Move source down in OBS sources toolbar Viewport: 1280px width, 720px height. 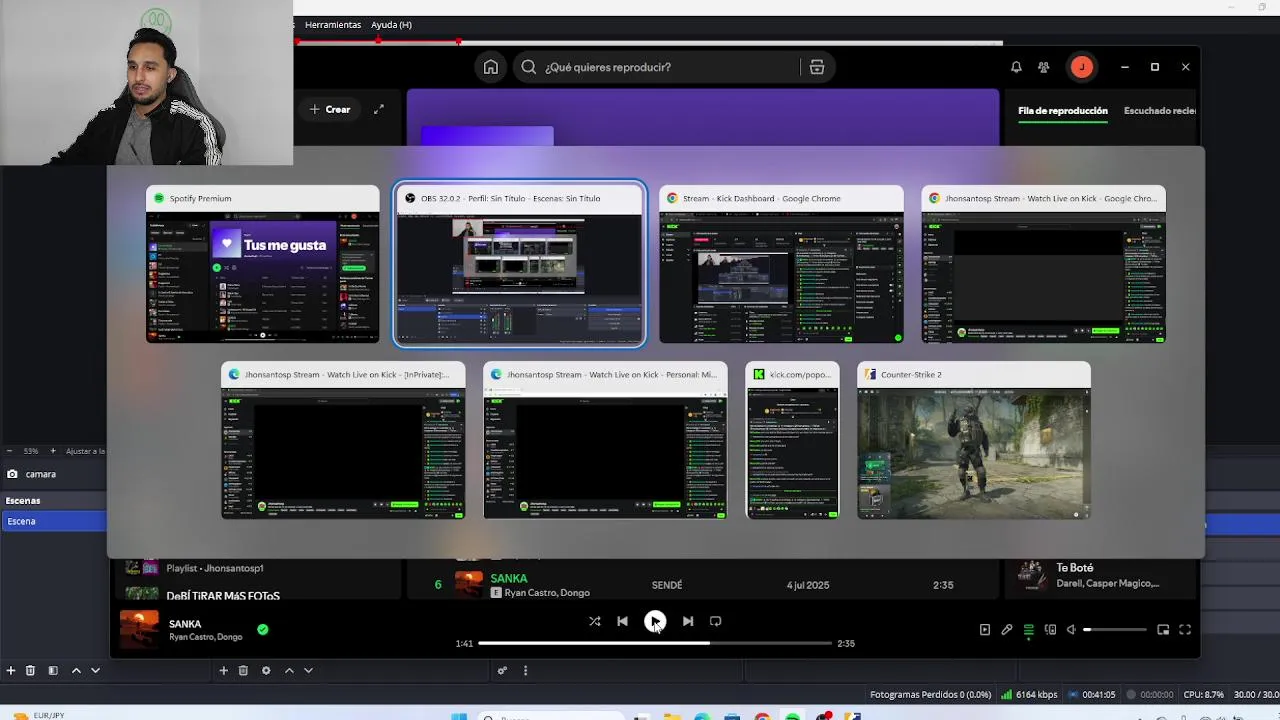[308, 670]
